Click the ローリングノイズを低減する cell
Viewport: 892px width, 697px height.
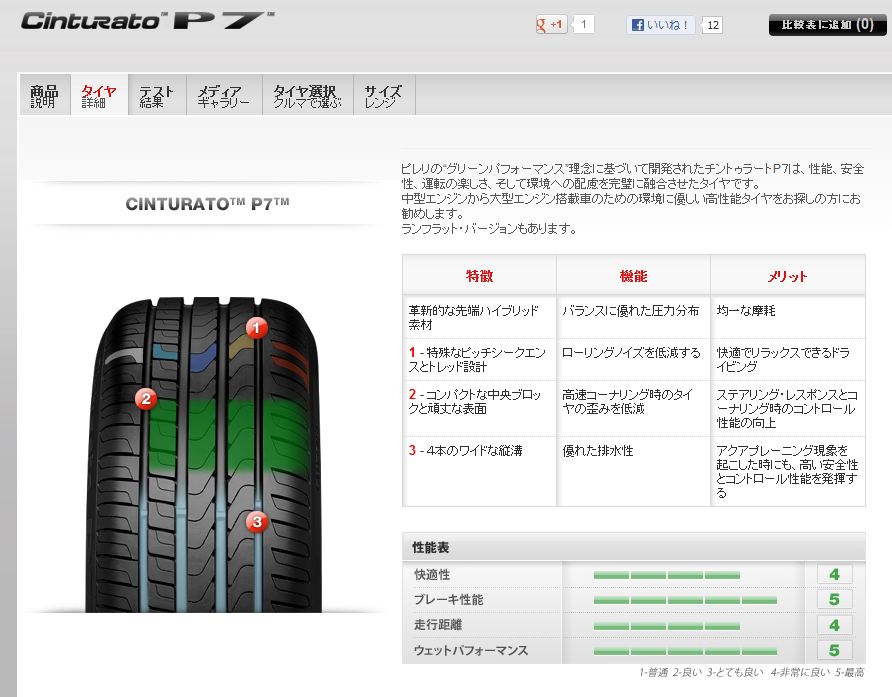pos(633,360)
